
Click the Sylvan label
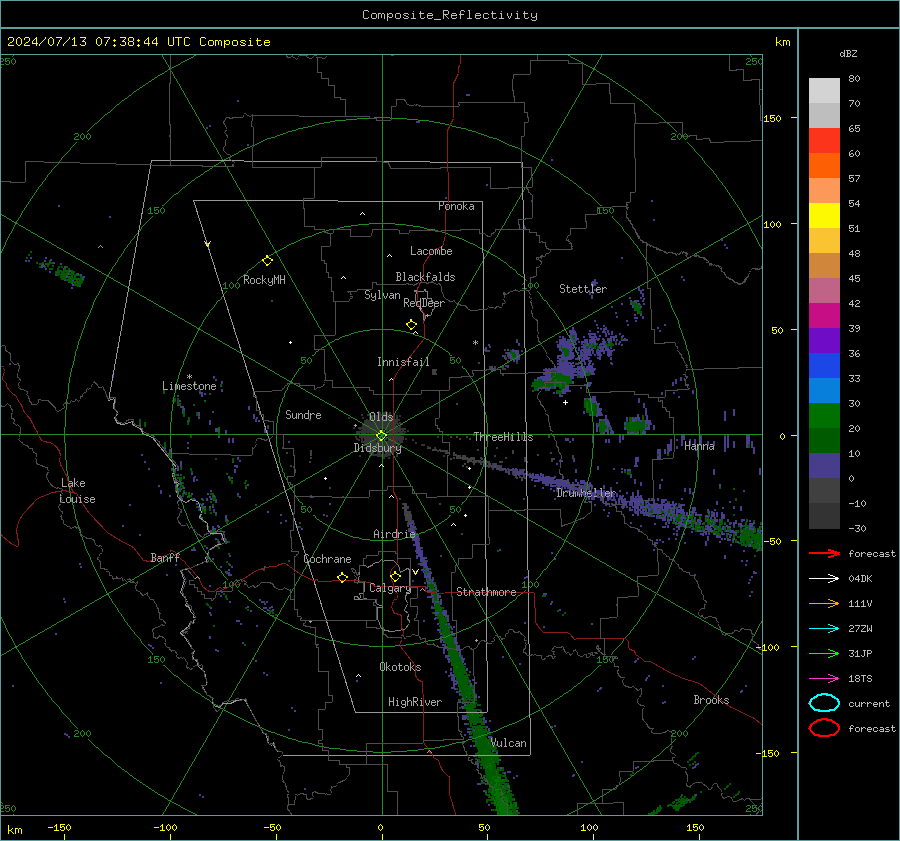tap(382, 295)
